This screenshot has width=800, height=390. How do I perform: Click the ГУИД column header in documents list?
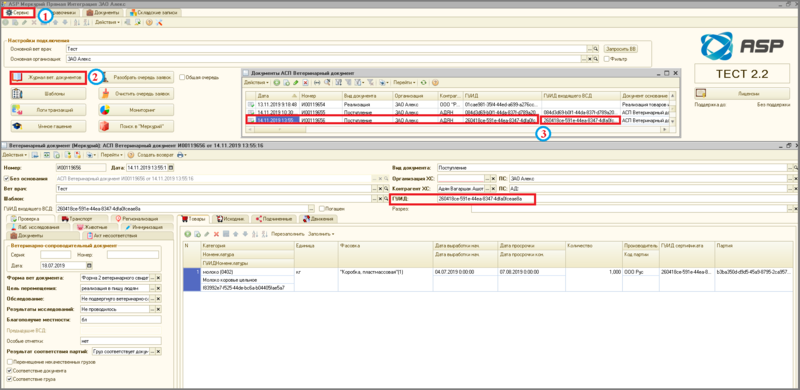[x=502, y=95]
